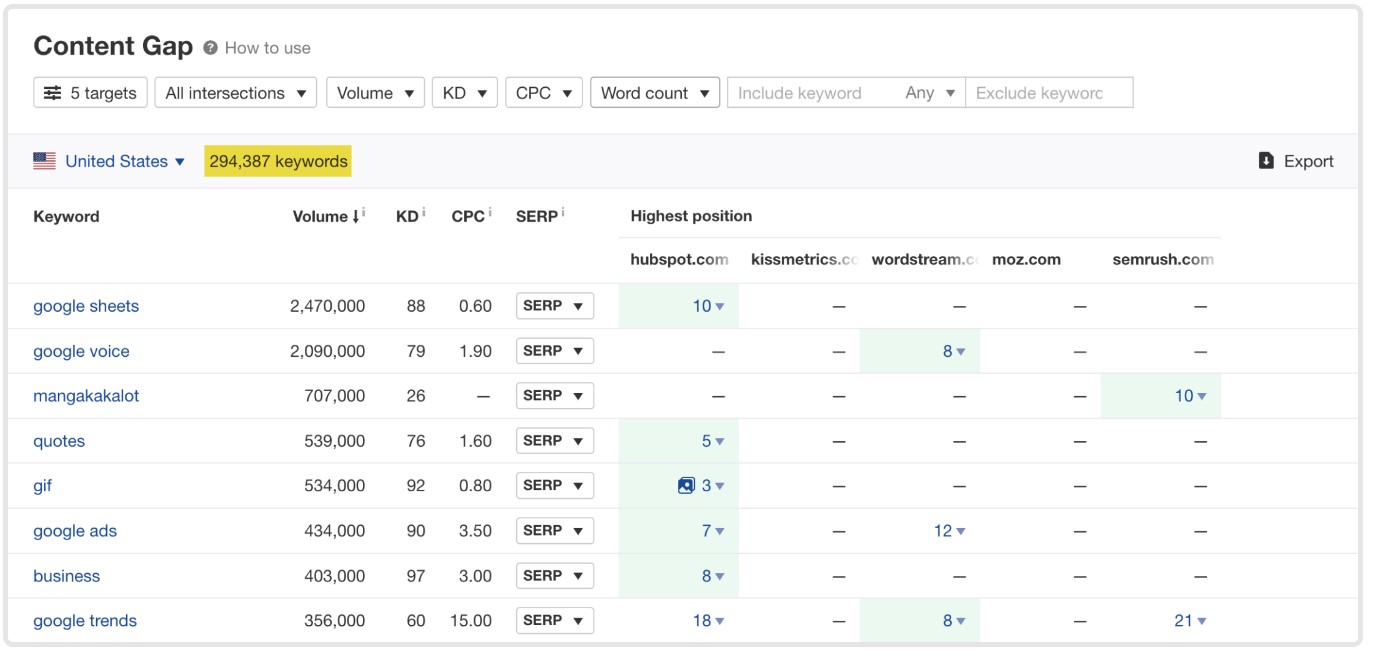Image resolution: width=1398 pixels, height=661 pixels.
Task: Click the hubspot.com column header
Action: point(679,259)
